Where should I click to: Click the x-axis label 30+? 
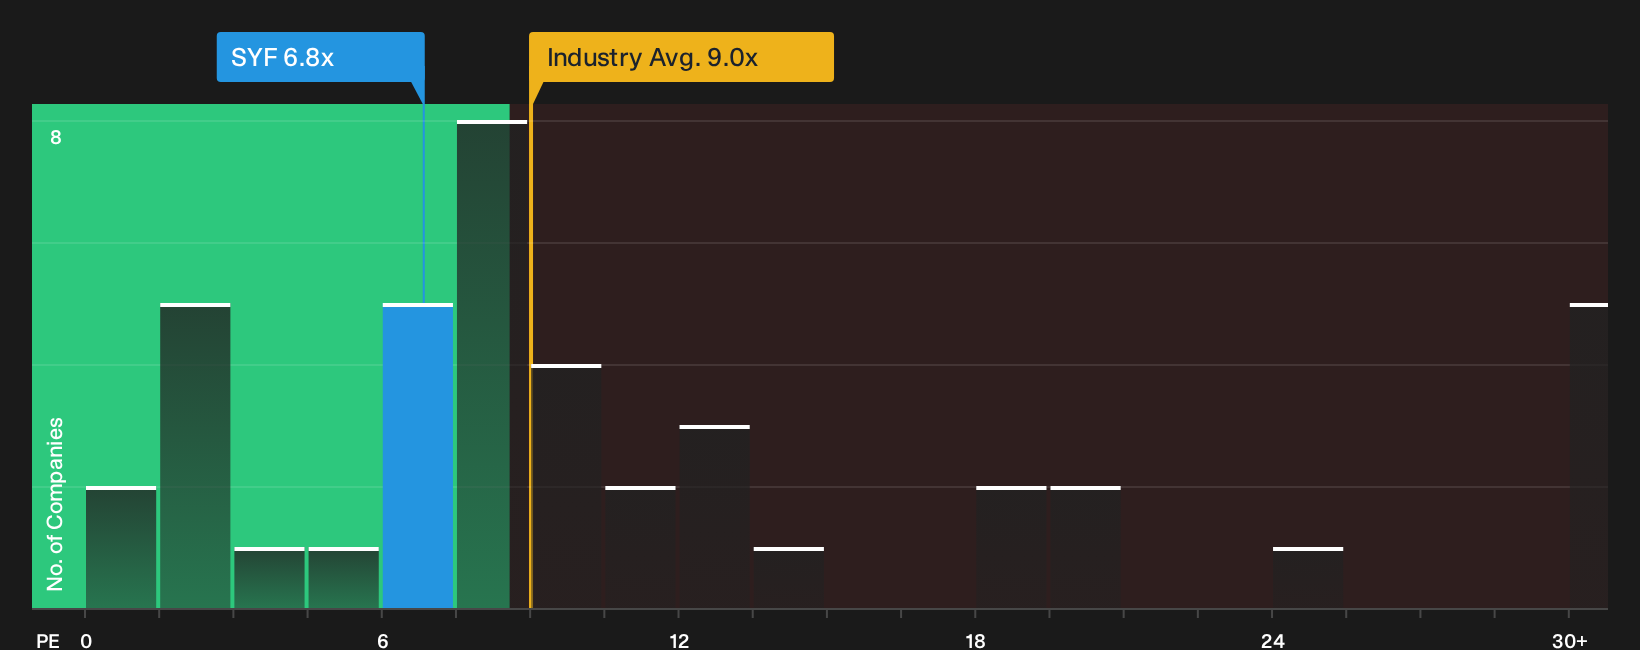coord(1569,641)
